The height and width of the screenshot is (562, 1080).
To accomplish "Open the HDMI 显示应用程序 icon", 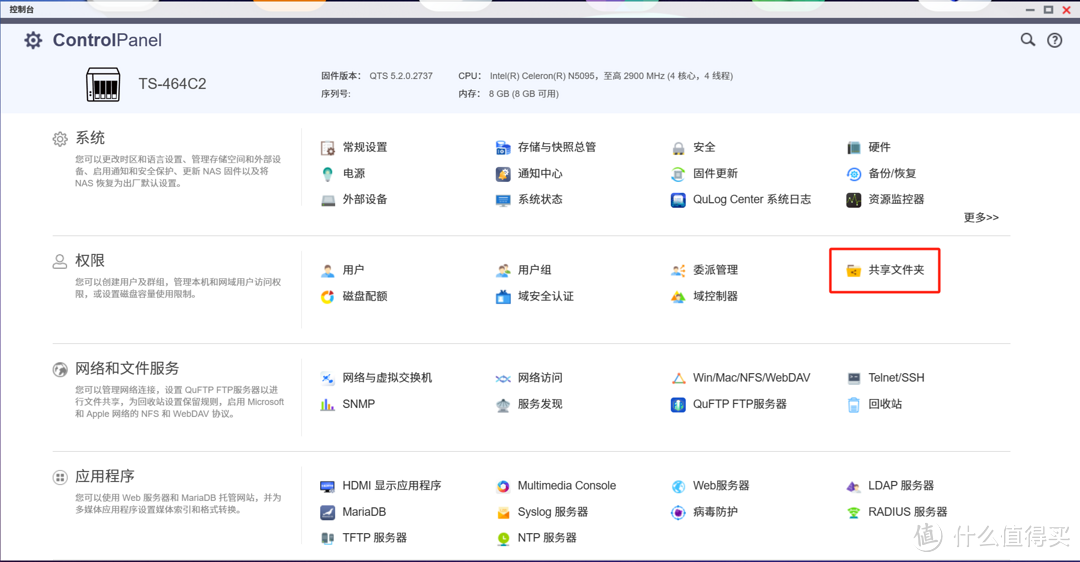I will tap(328, 486).
